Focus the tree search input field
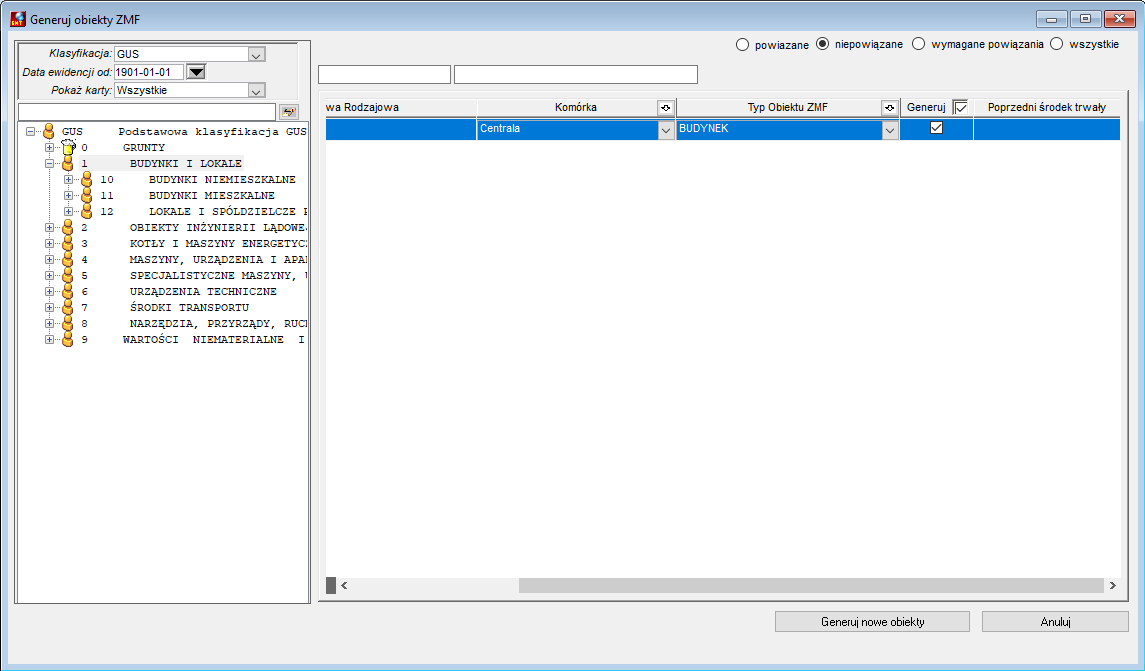The width and height of the screenshot is (1145, 671). coord(147,112)
